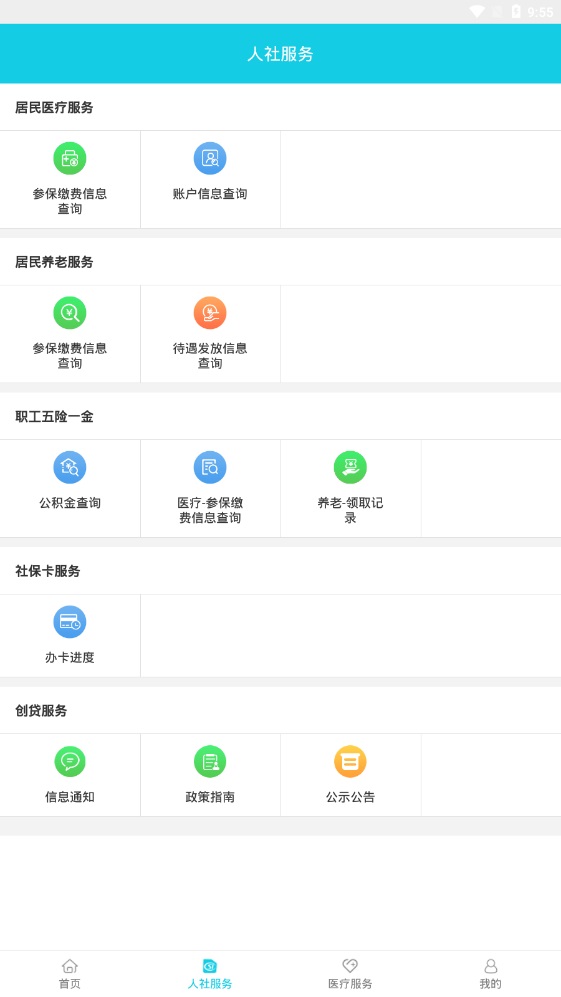The width and height of the screenshot is (561, 997).
Task: Click the 社保卡服务 section title
Action: pyautogui.click(x=48, y=572)
